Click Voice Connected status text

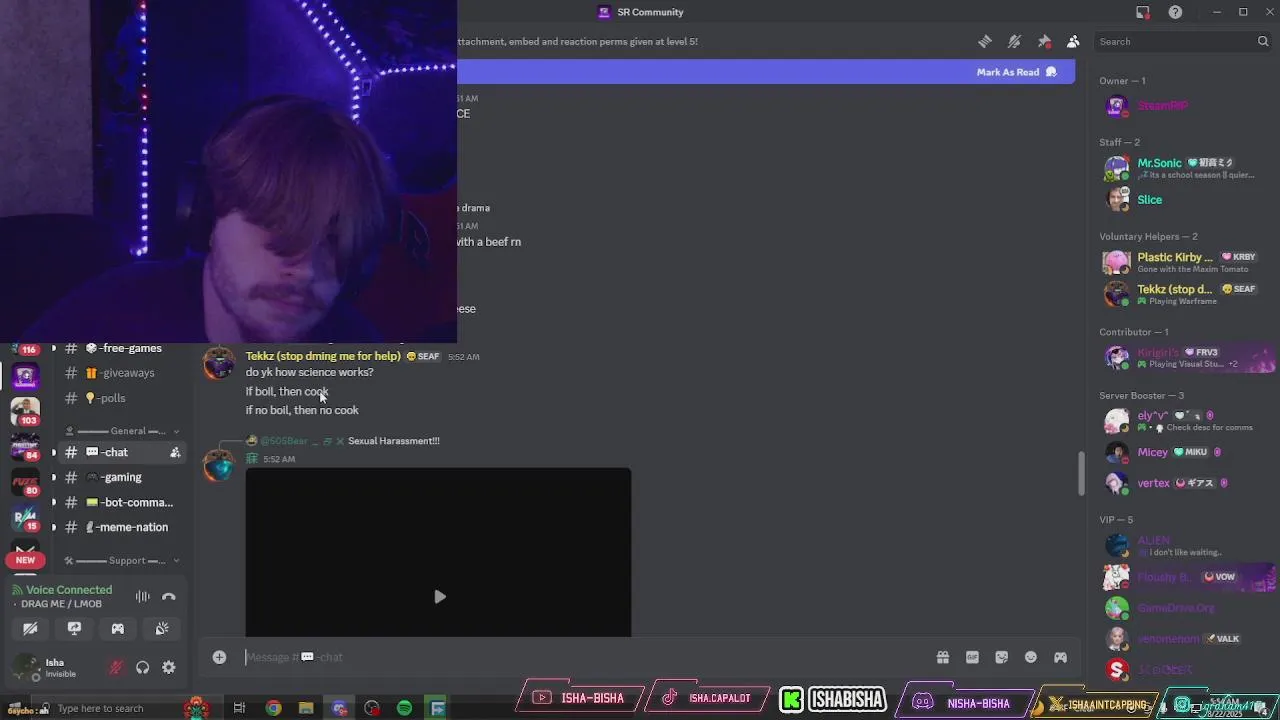pos(69,590)
